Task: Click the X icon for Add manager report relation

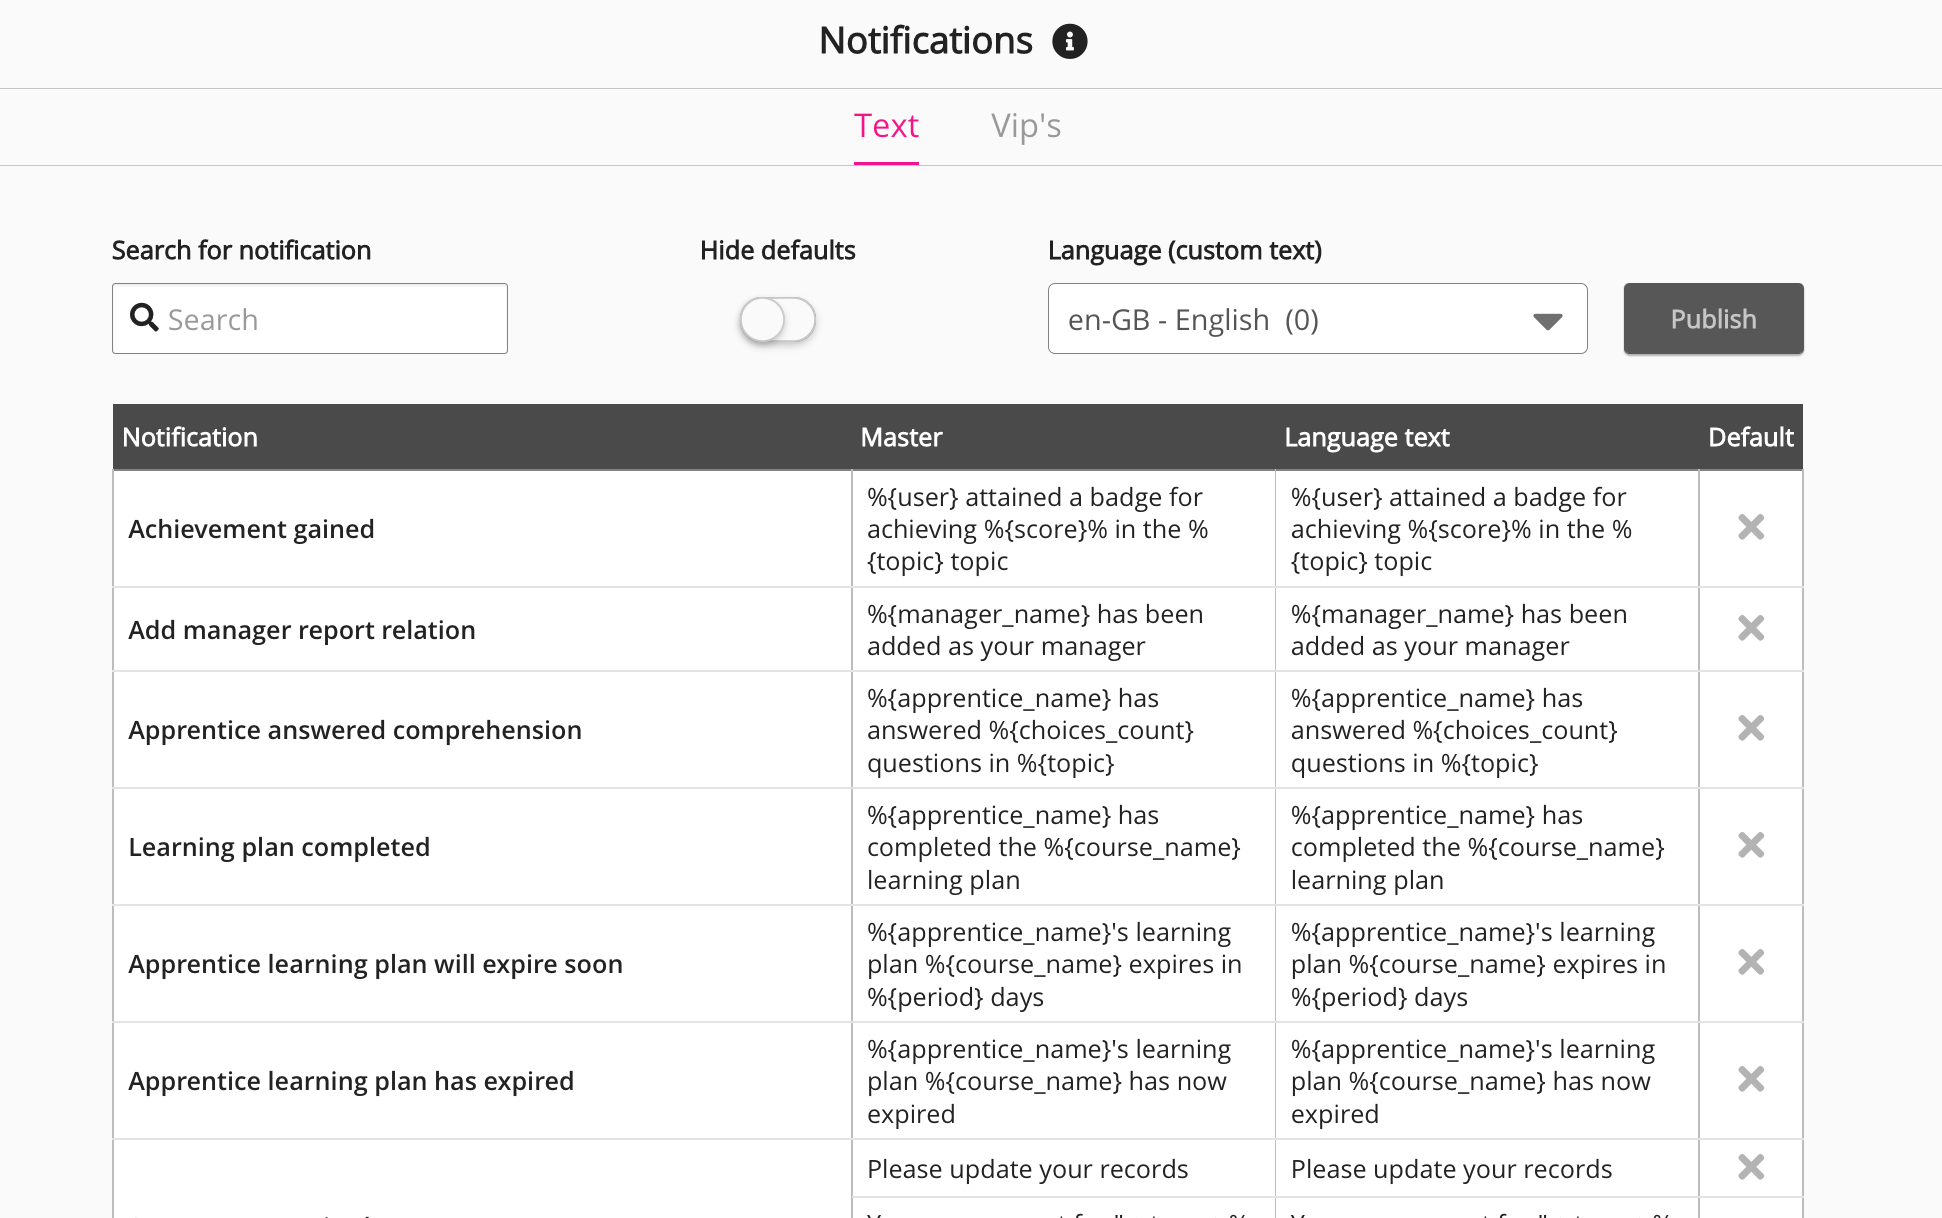Action: point(1750,628)
